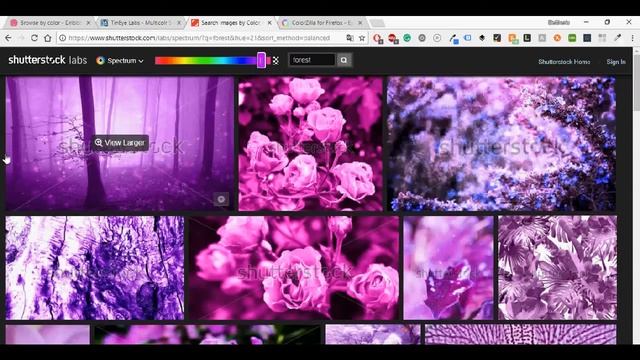Close the TinEye Labs tab
This screenshot has height=360, width=640.
click(x=179, y=23)
